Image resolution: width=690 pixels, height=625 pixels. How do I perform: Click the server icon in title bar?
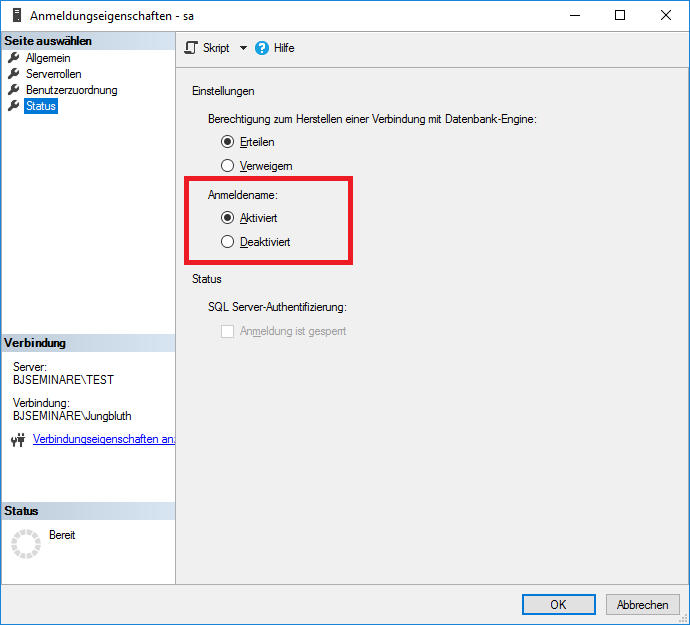pos(15,15)
